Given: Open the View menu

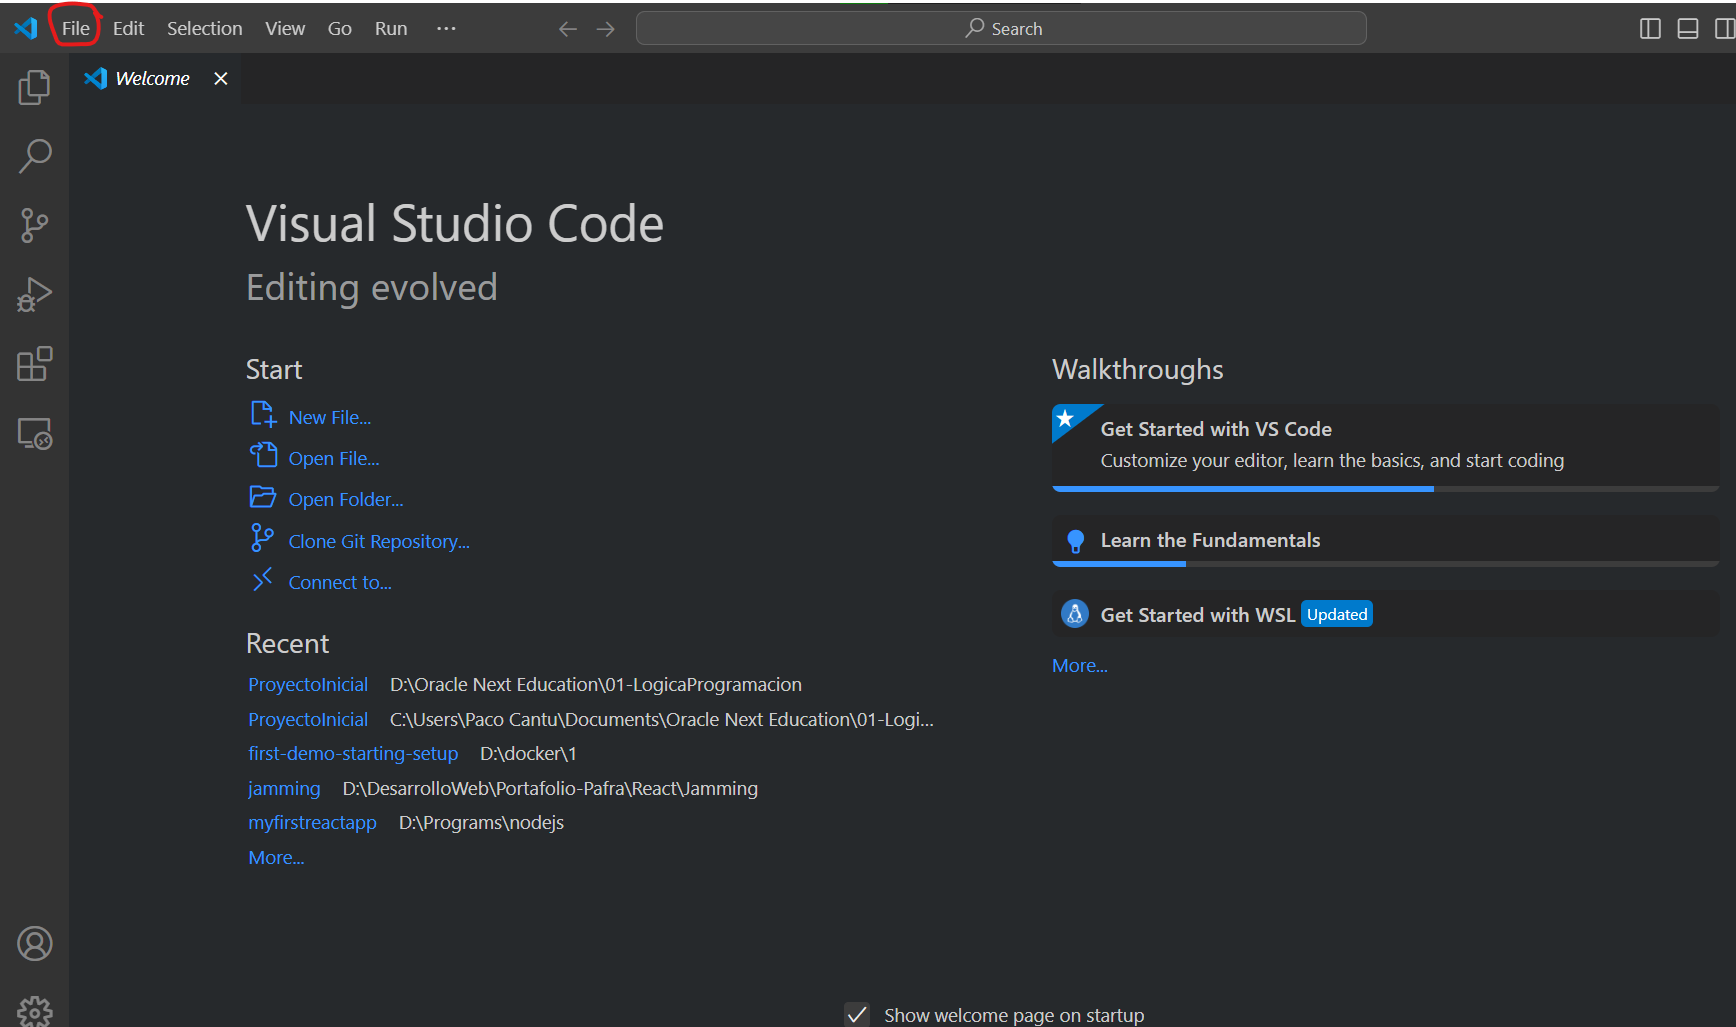Looking at the screenshot, I should tap(285, 29).
